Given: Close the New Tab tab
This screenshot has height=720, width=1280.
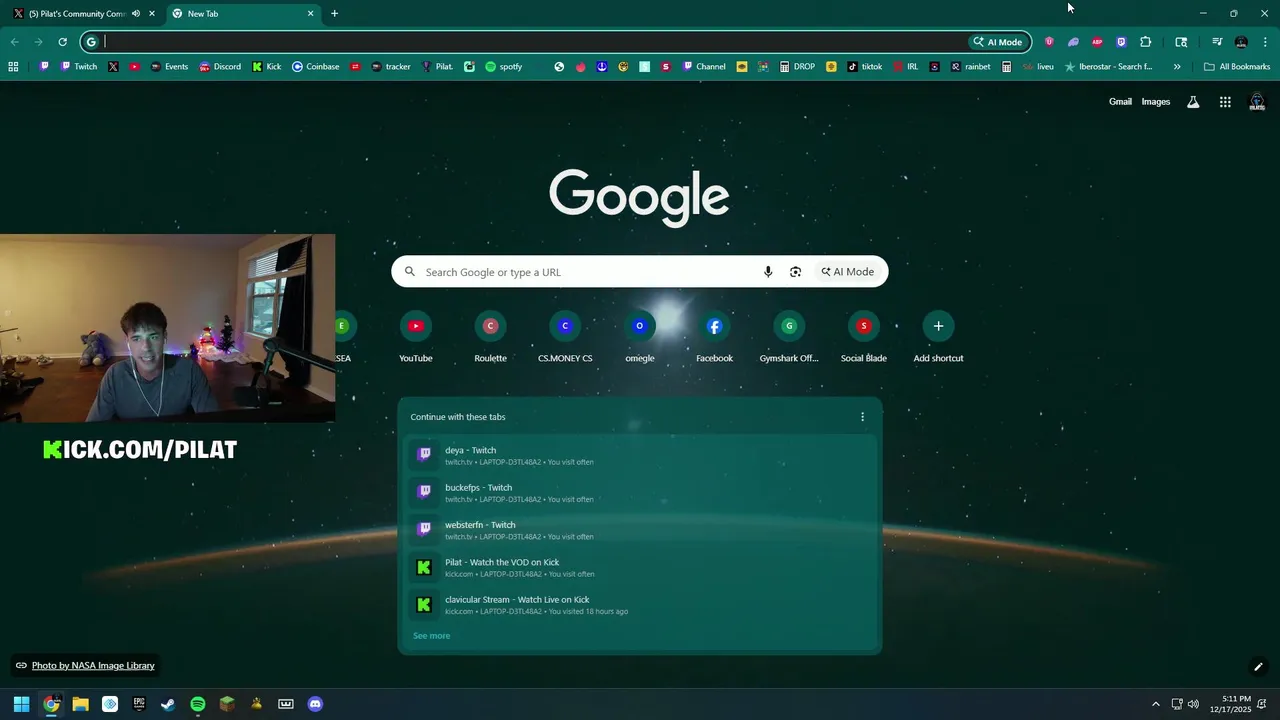Looking at the screenshot, I should point(310,14).
